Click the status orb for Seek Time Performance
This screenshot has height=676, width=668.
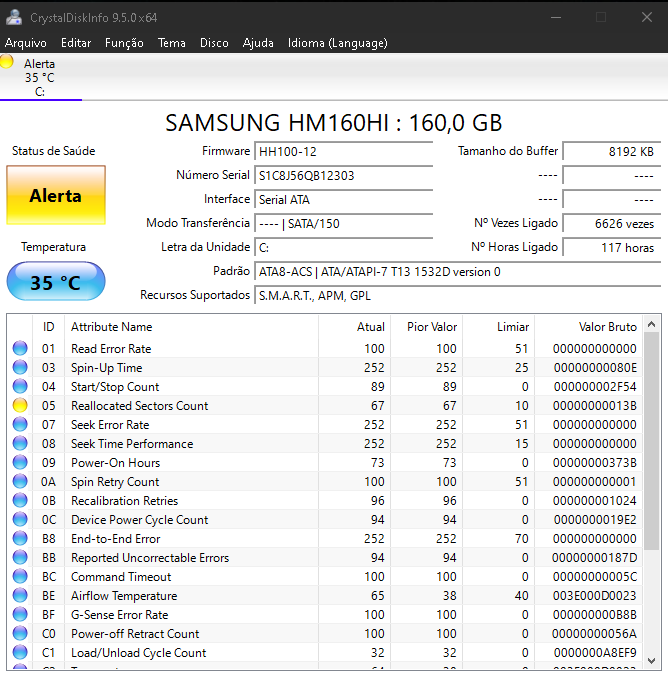(x=20, y=443)
